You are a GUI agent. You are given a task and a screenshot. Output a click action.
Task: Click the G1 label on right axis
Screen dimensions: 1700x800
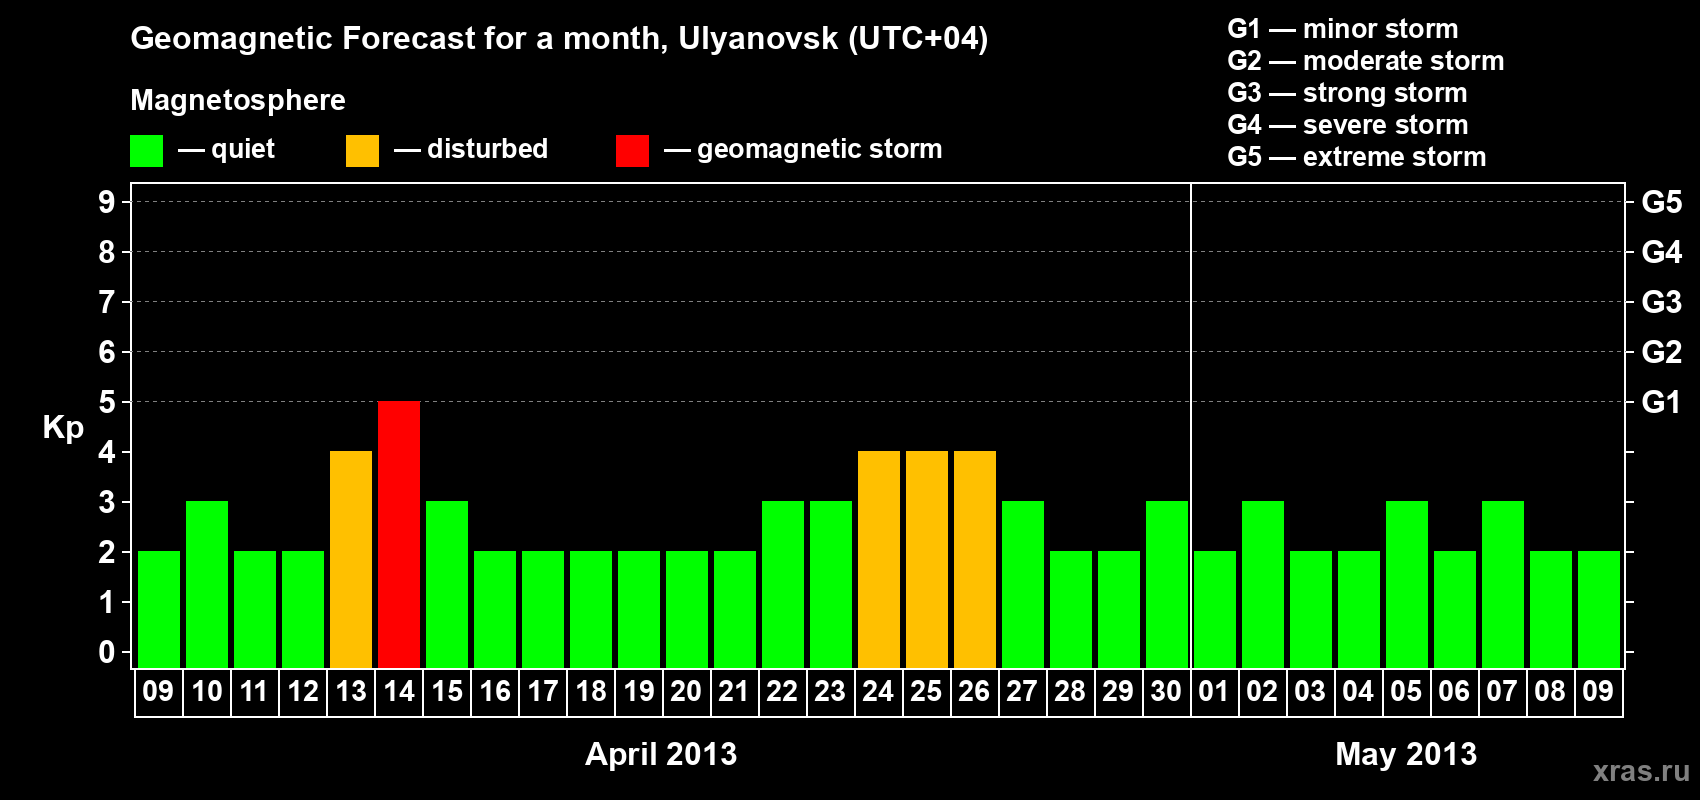(x=1662, y=402)
